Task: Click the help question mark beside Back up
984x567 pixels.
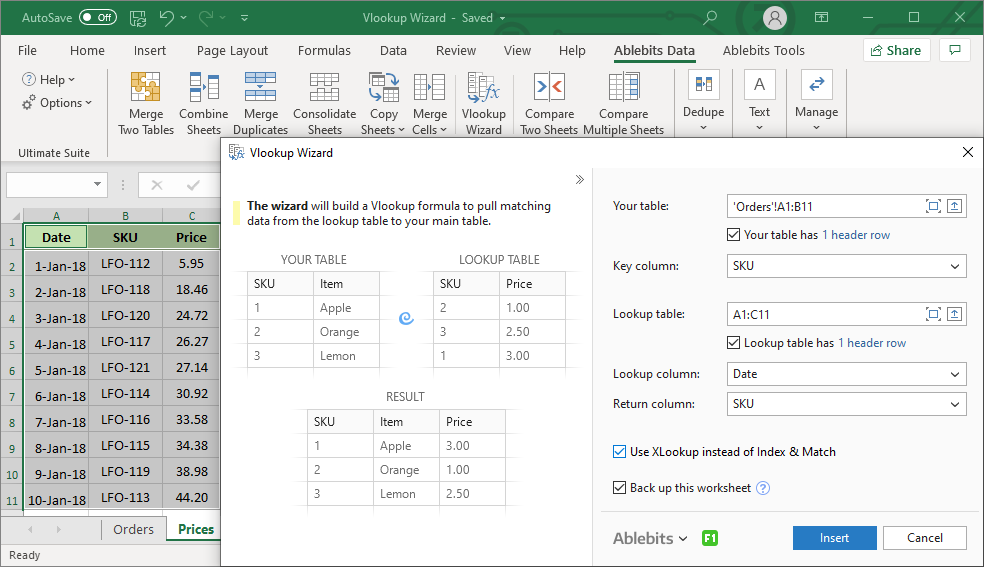Action: (x=762, y=488)
